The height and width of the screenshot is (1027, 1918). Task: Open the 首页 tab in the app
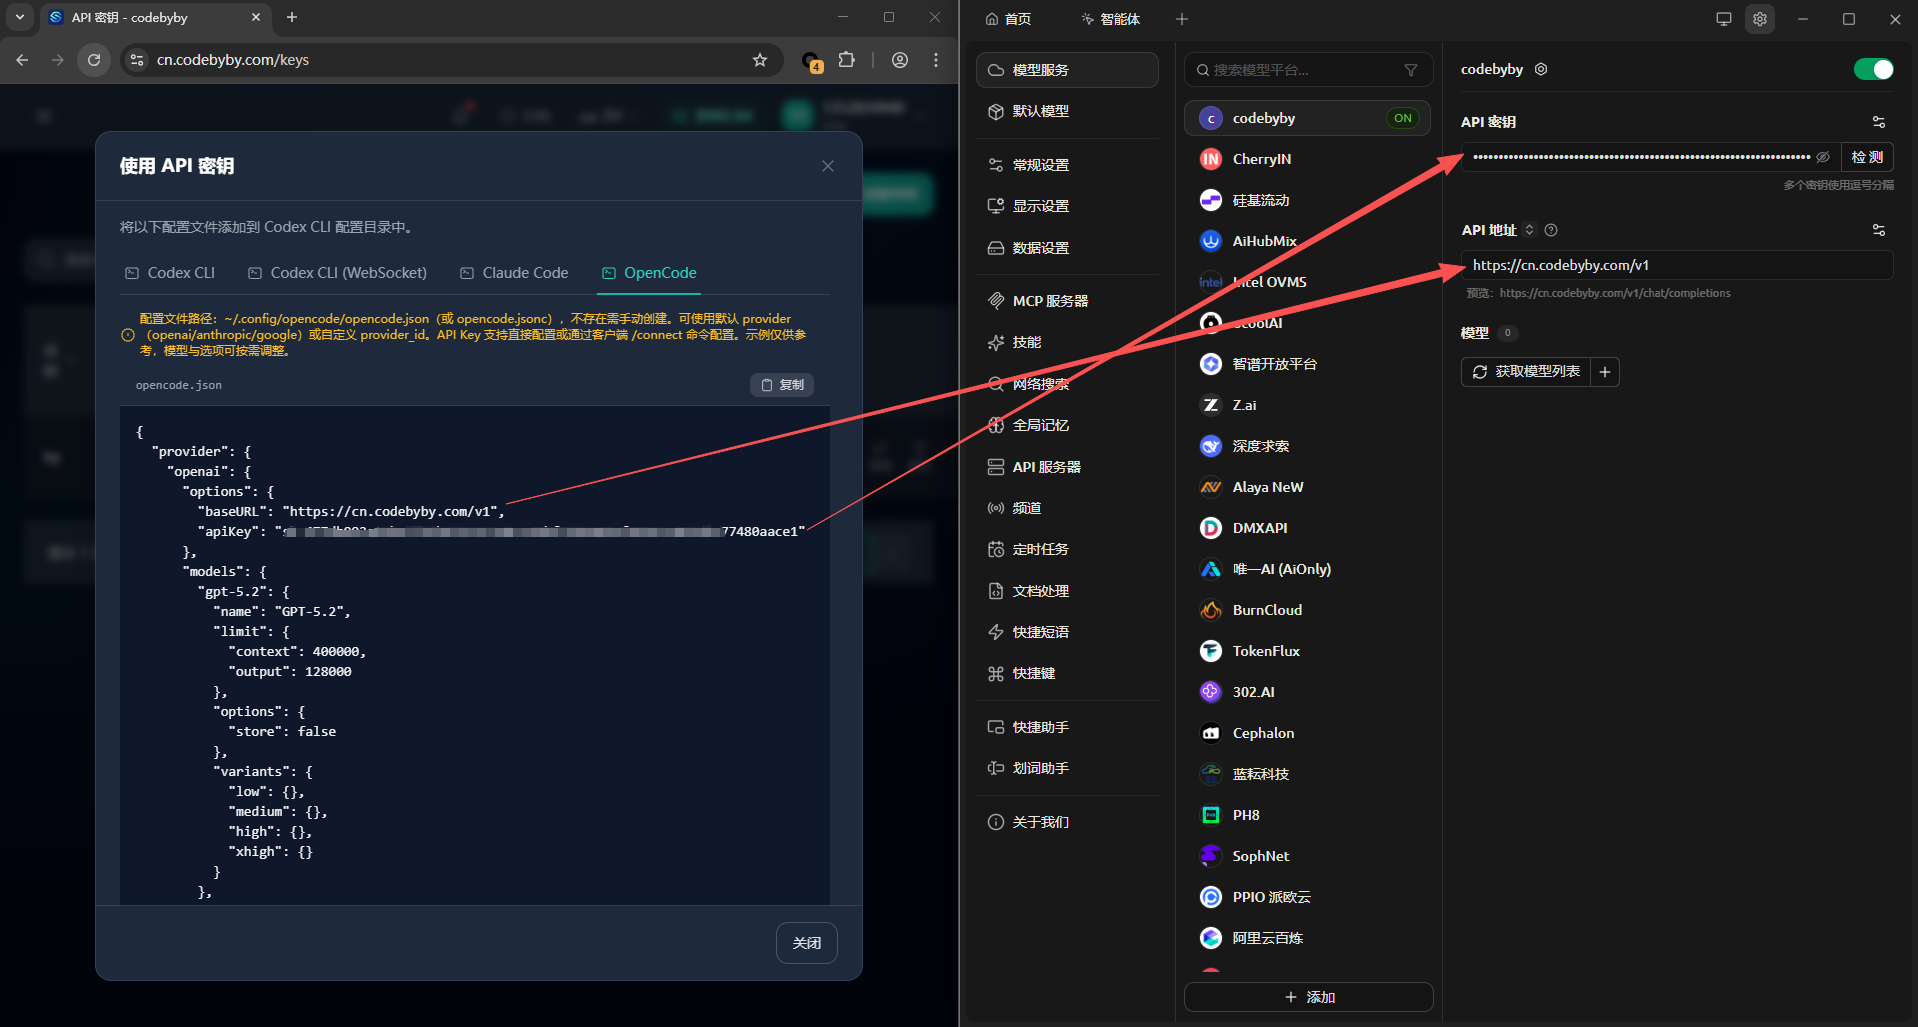click(x=1008, y=19)
